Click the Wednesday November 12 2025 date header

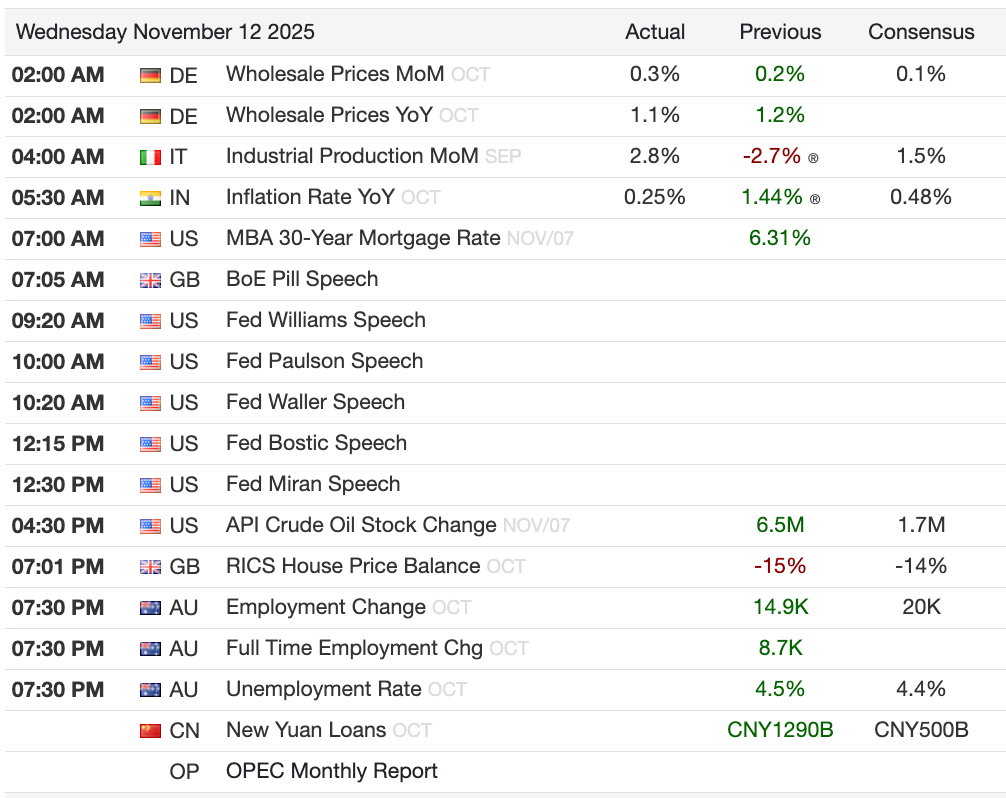tap(166, 32)
